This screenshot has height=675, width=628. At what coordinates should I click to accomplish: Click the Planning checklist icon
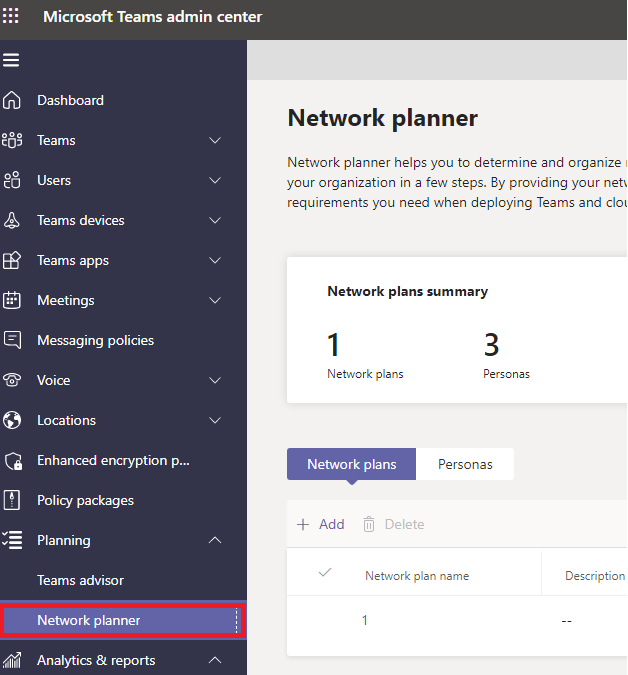pyautogui.click(x=12, y=540)
